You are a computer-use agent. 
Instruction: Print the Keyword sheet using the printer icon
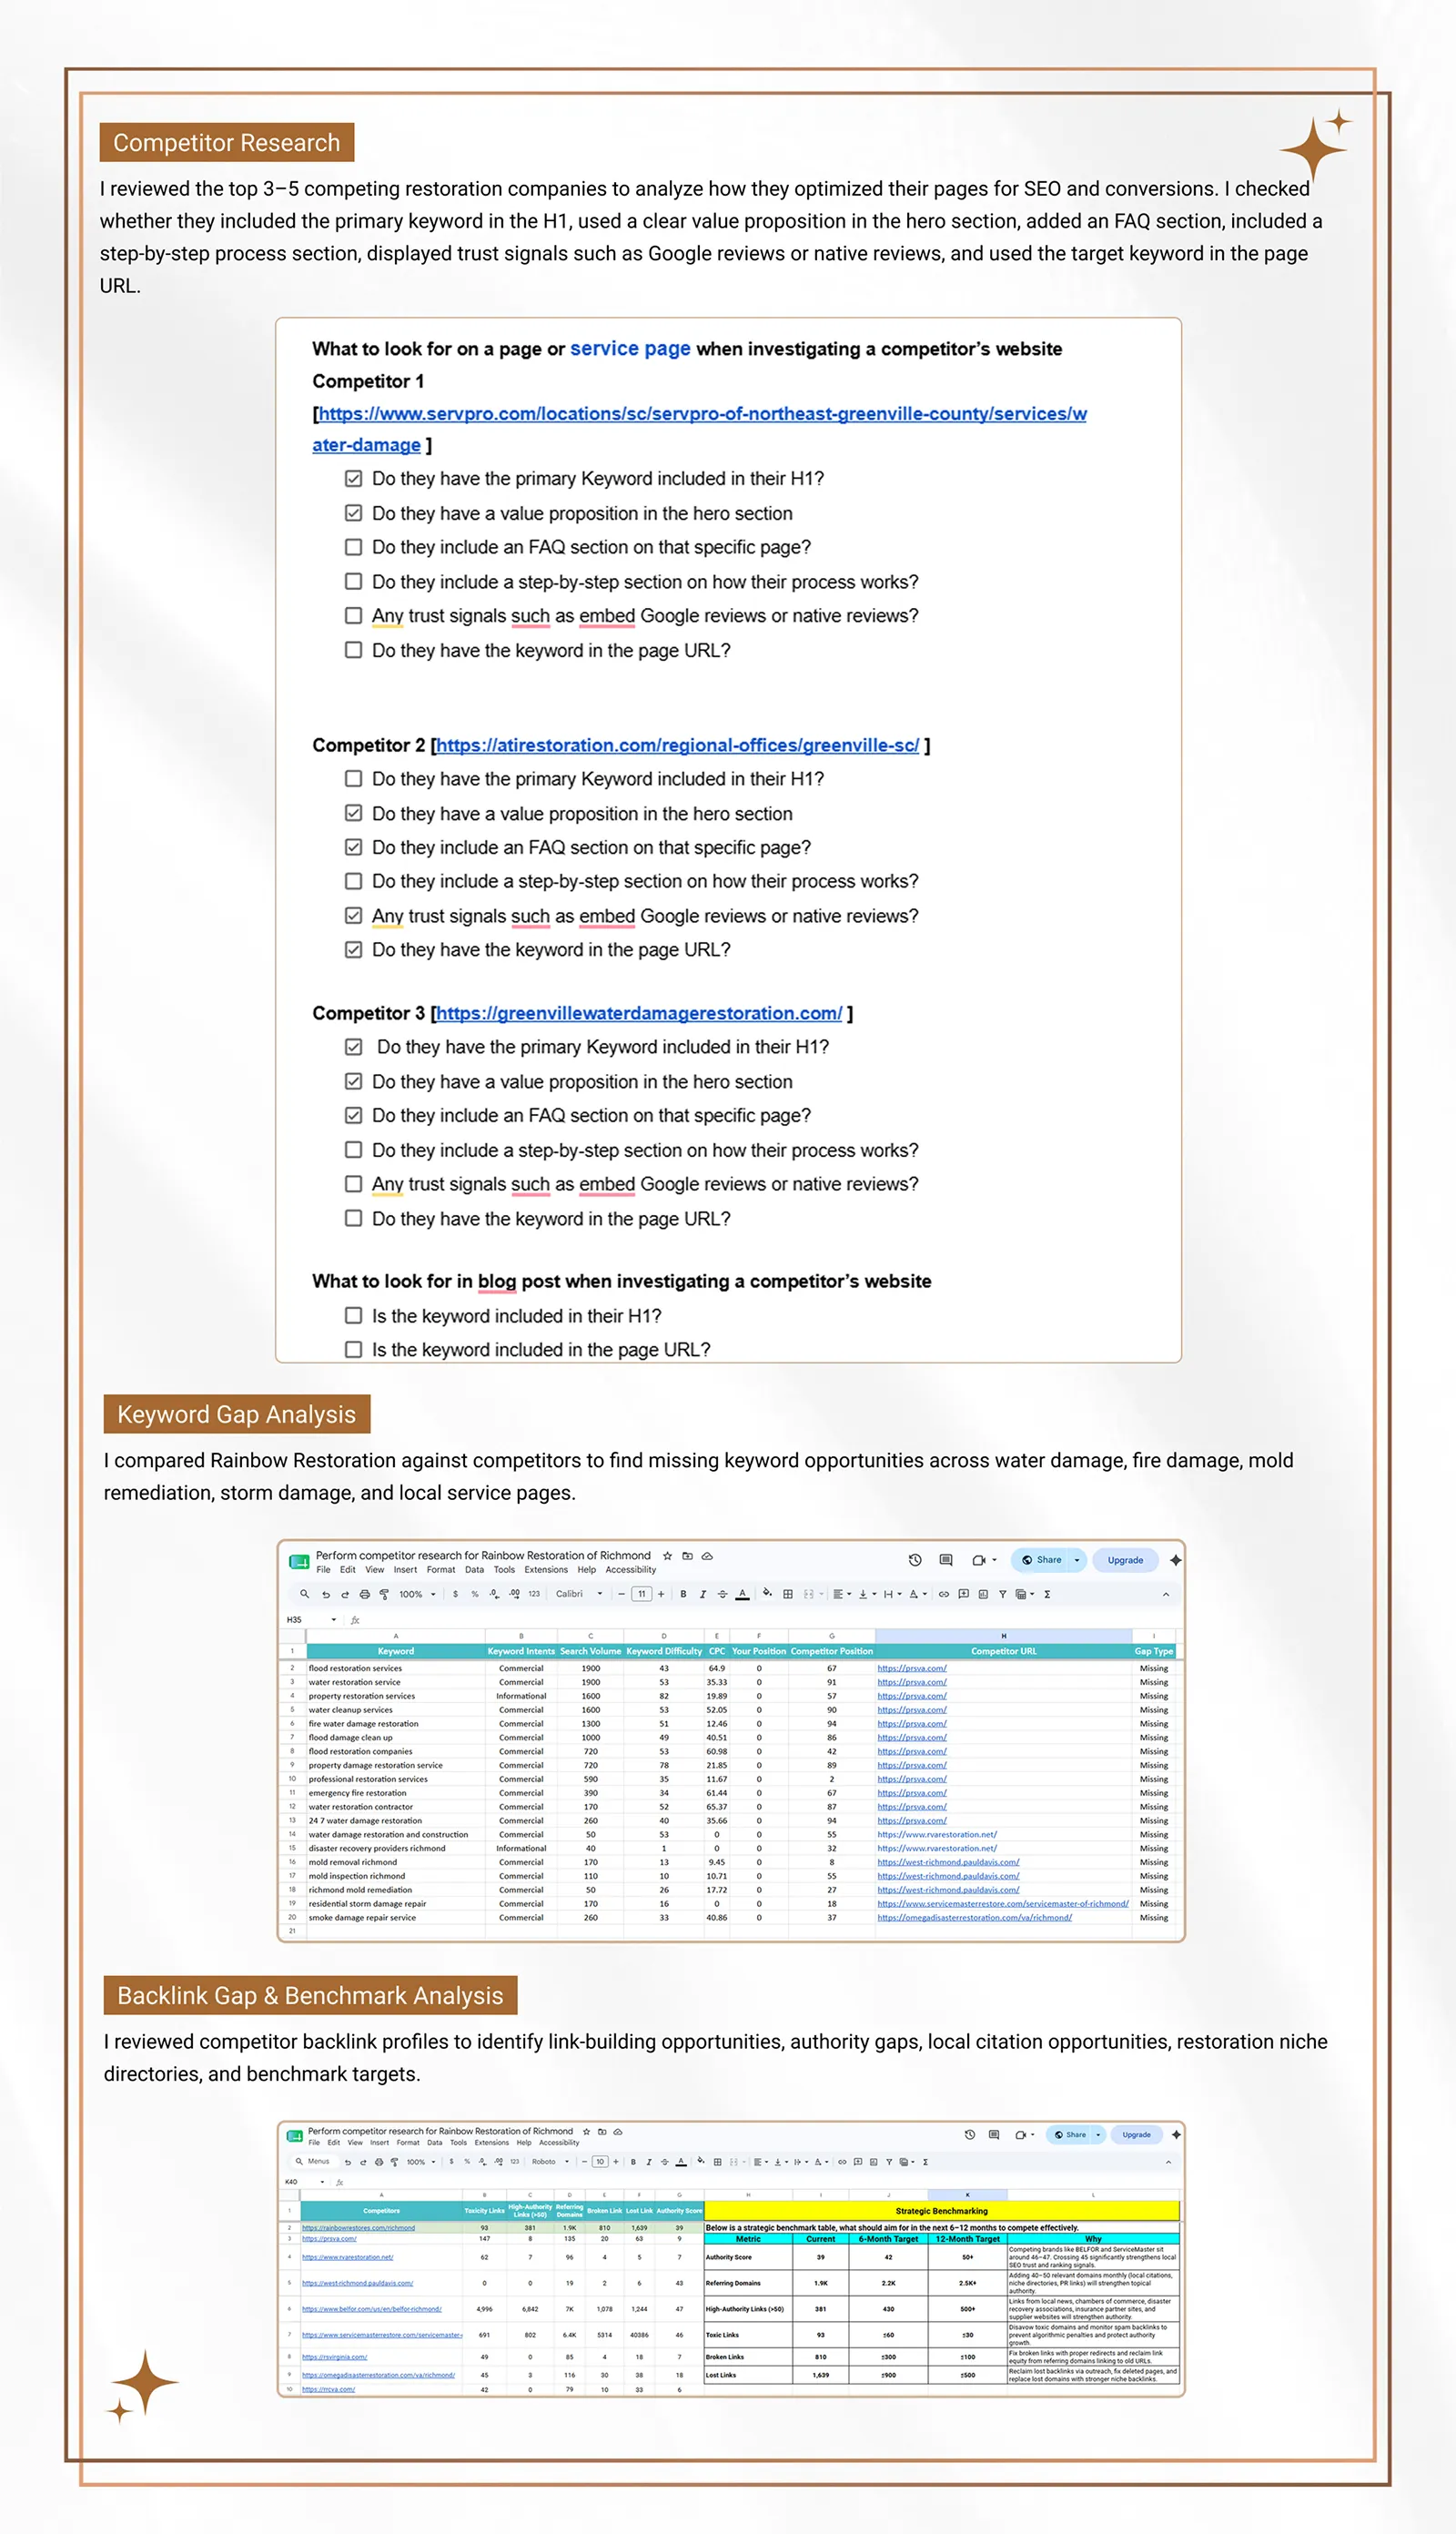pos(364,1594)
